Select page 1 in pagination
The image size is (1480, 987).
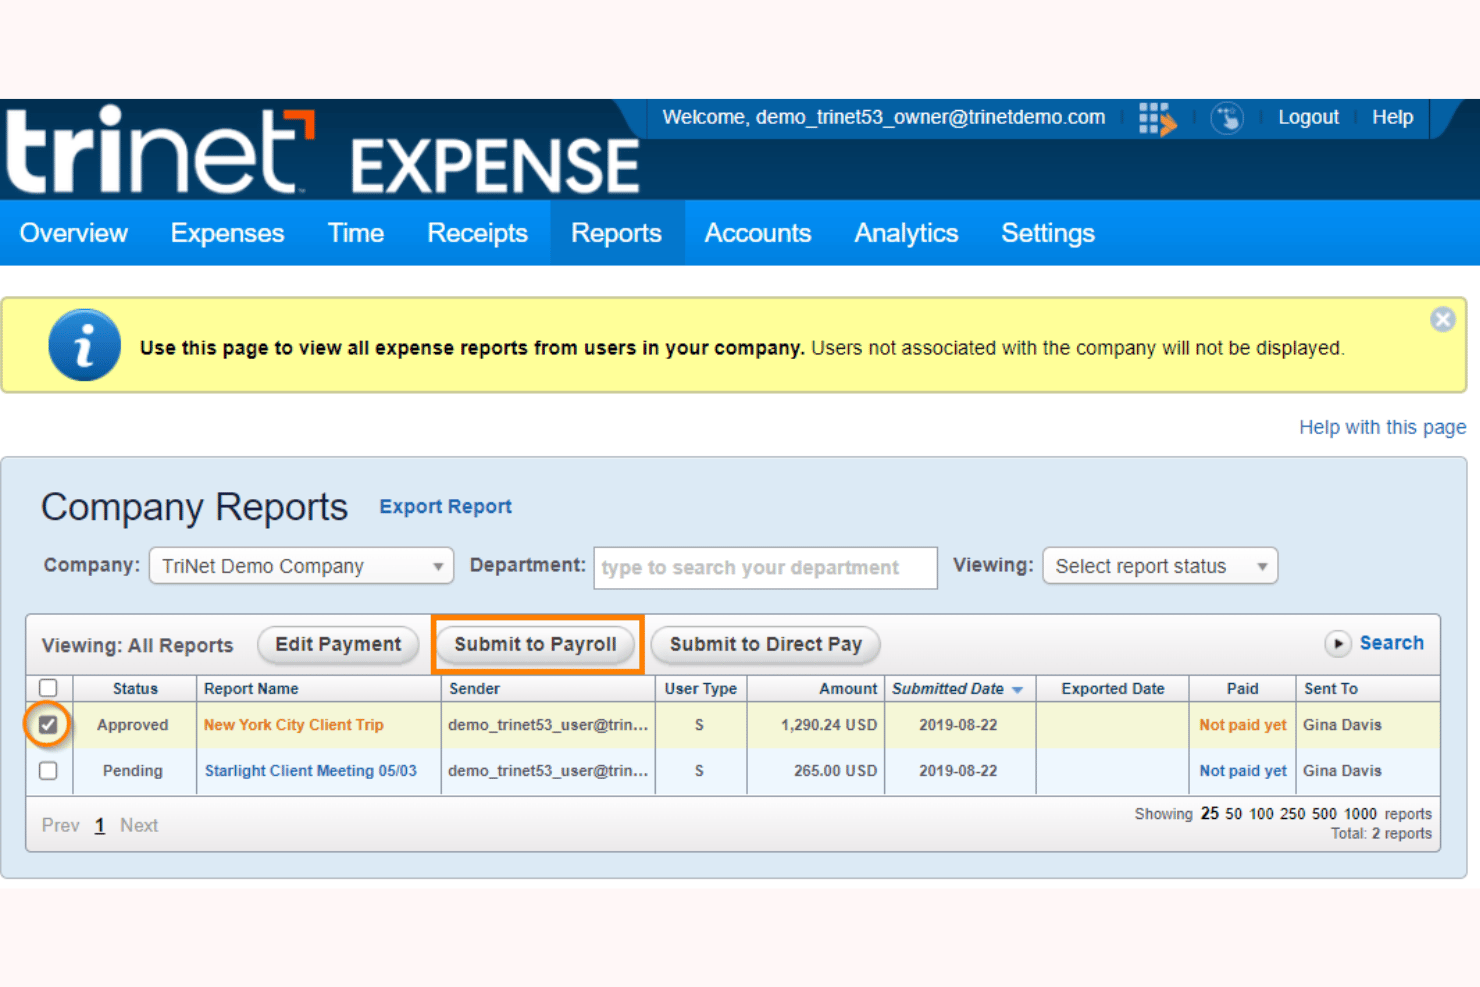pos(100,825)
